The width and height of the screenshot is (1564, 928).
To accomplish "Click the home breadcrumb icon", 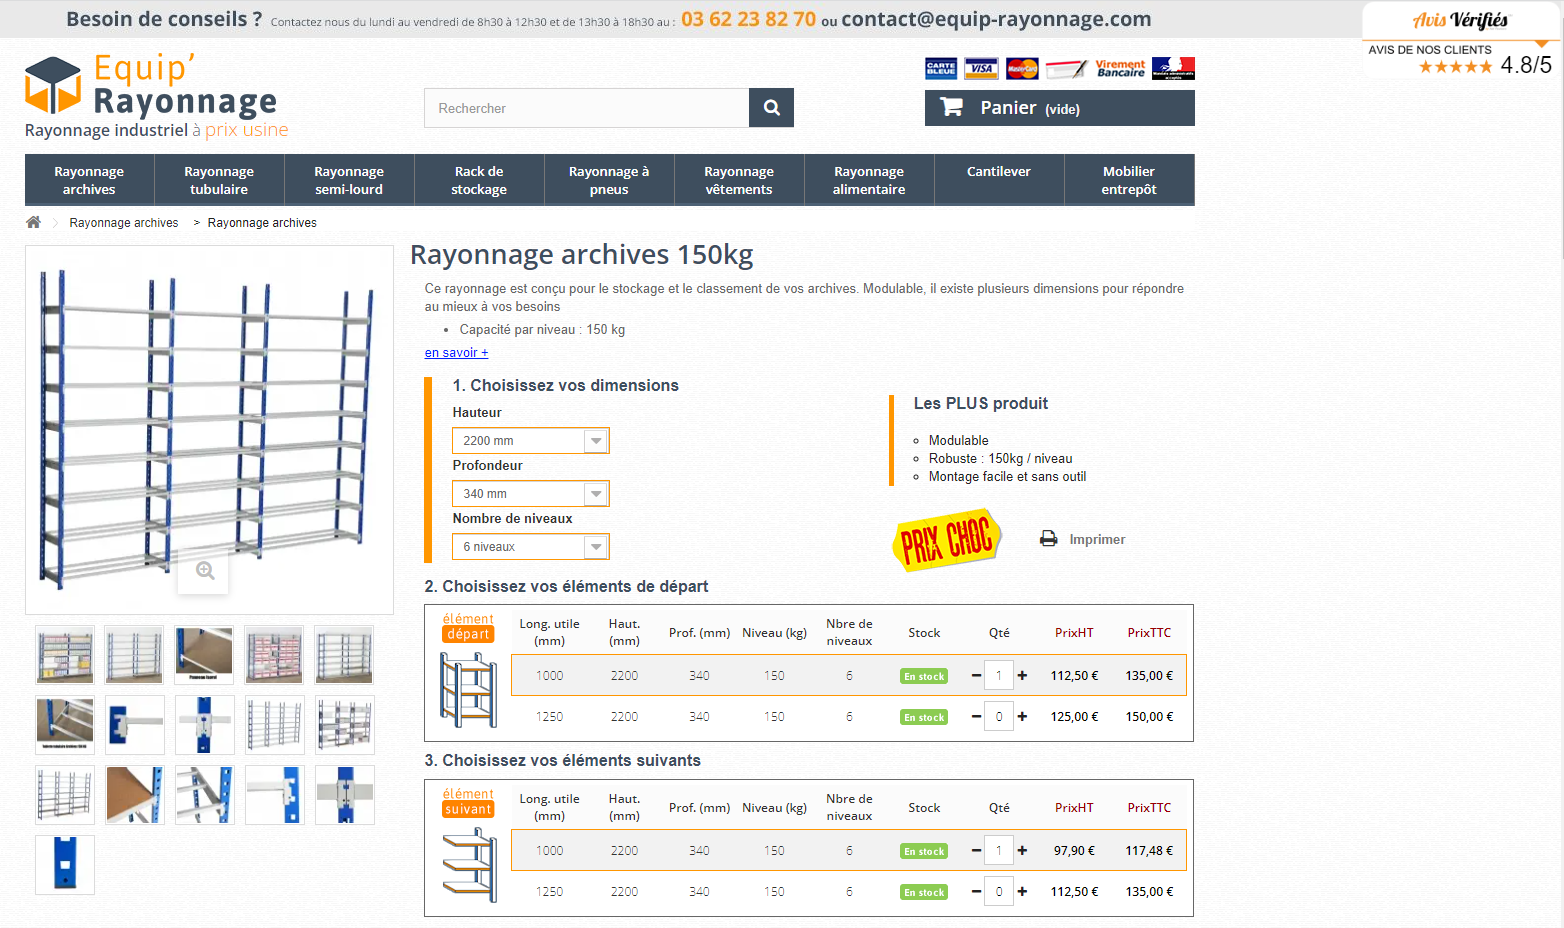I will [x=33, y=222].
